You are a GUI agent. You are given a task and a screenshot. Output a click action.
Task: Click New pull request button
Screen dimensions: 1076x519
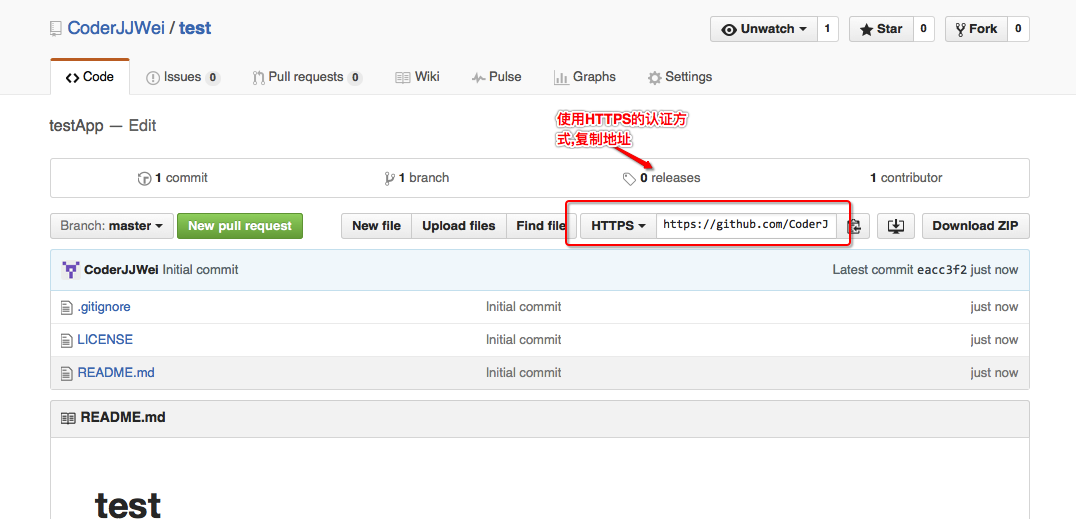click(x=240, y=226)
